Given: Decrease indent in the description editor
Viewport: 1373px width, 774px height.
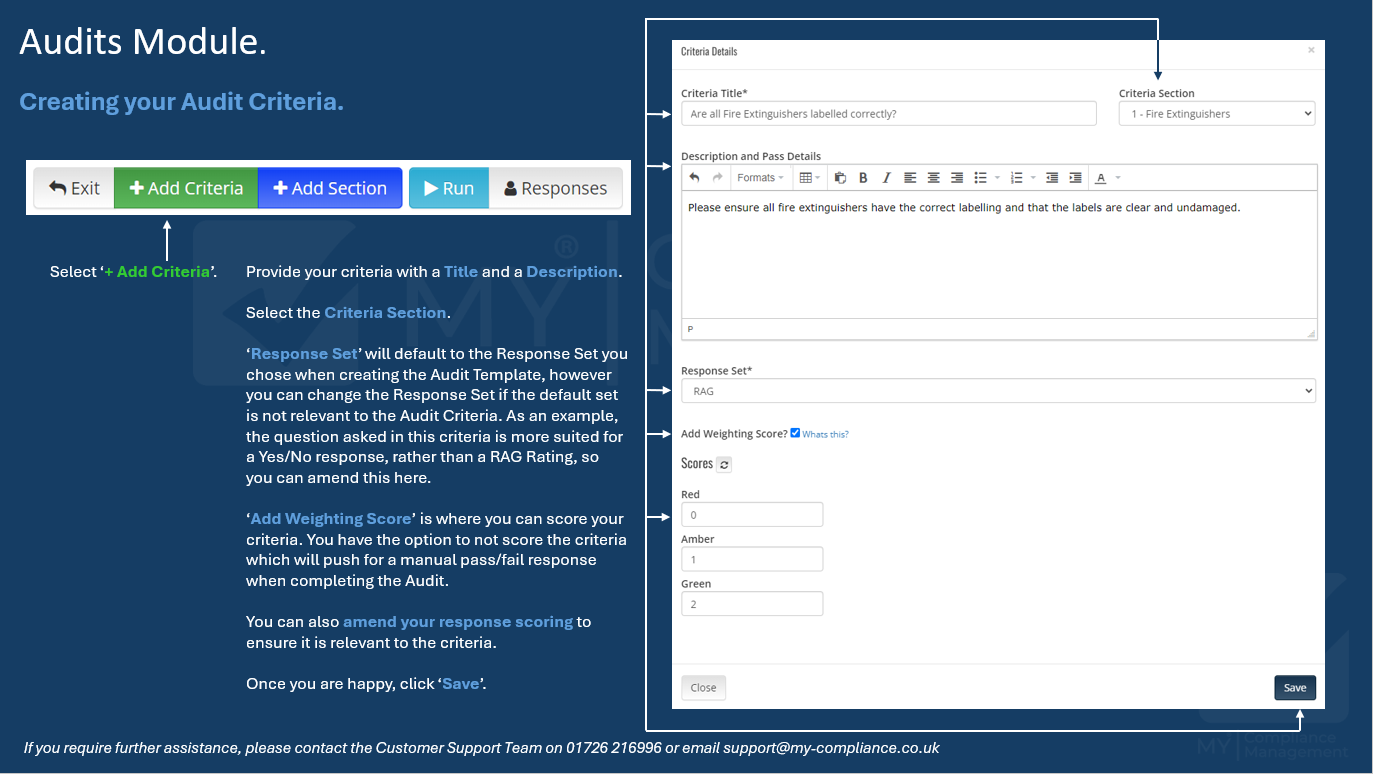Looking at the screenshot, I should click(x=1052, y=178).
